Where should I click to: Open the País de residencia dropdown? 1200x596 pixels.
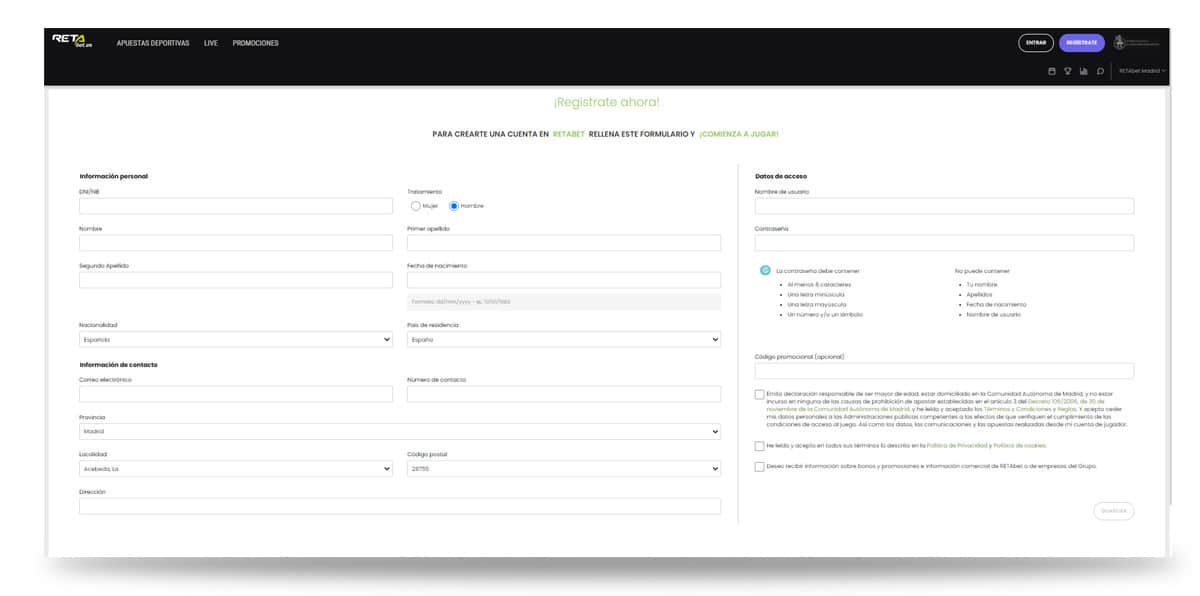[x=564, y=340]
